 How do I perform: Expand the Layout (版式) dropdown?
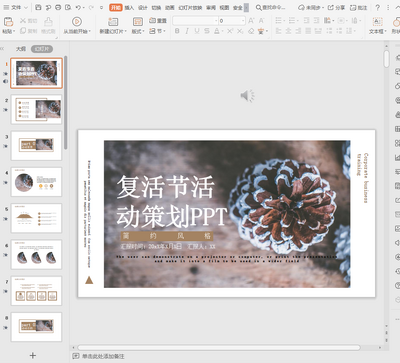pos(138,31)
